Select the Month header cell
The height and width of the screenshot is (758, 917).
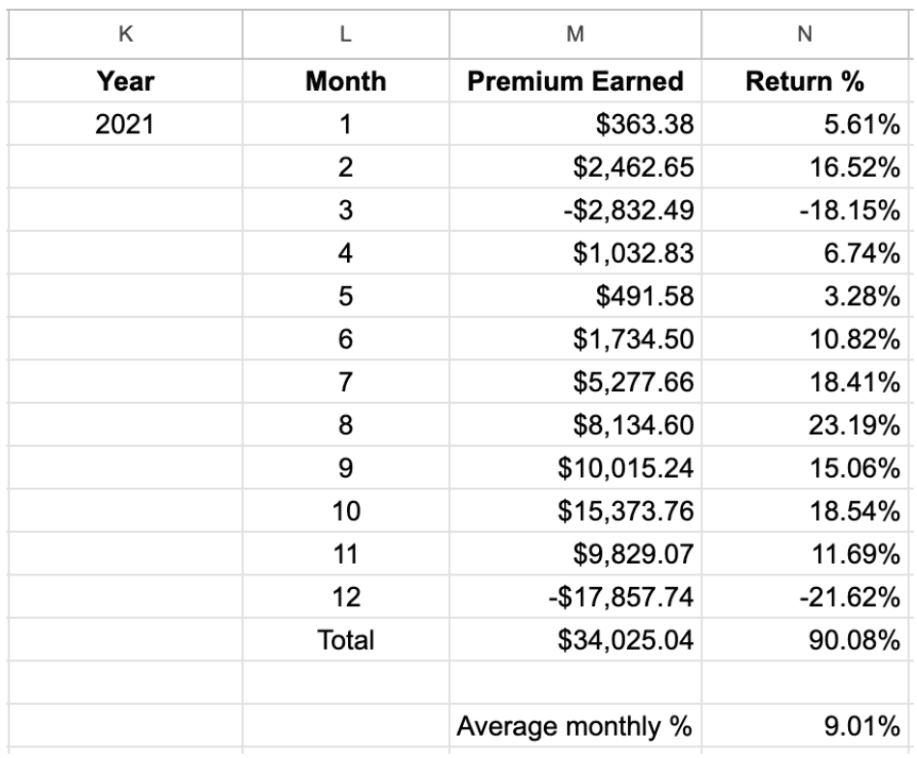[345, 81]
